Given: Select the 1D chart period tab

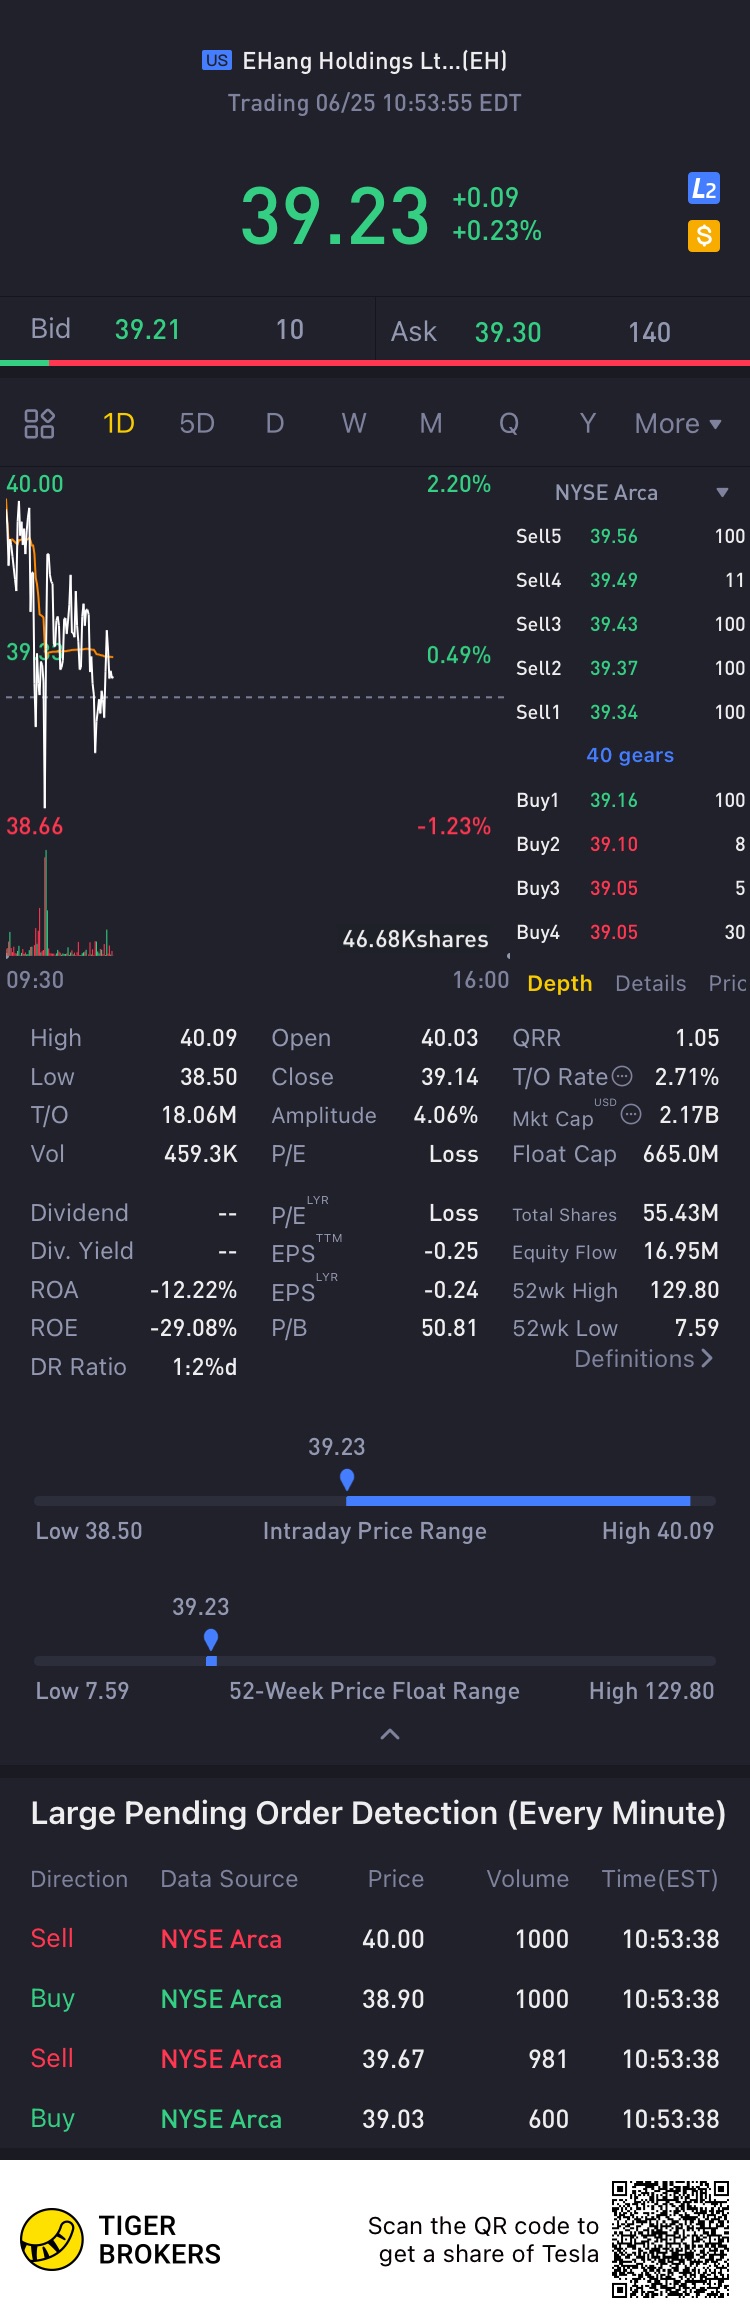Looking at the screenshot, I should coord(118,423).
